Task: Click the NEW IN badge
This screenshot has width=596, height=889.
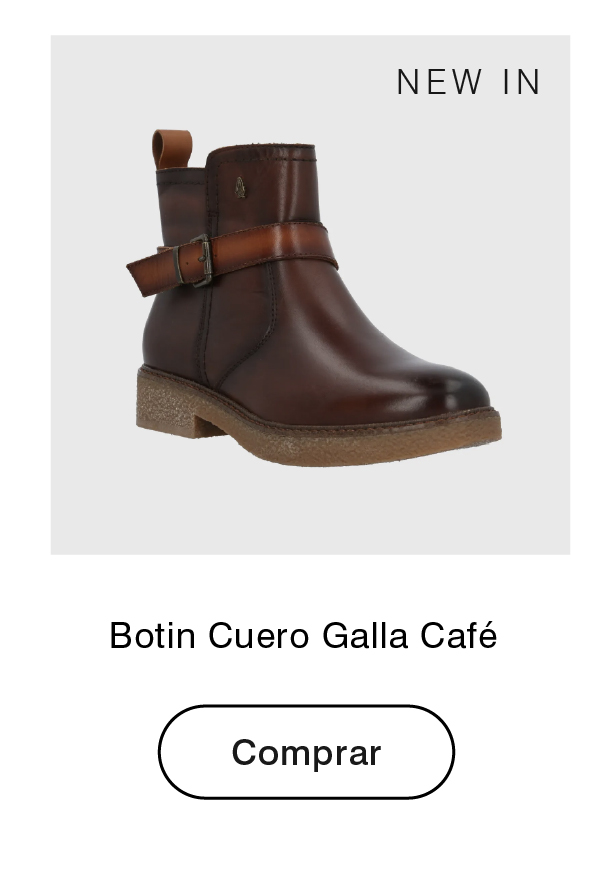Action: point(468,82)
